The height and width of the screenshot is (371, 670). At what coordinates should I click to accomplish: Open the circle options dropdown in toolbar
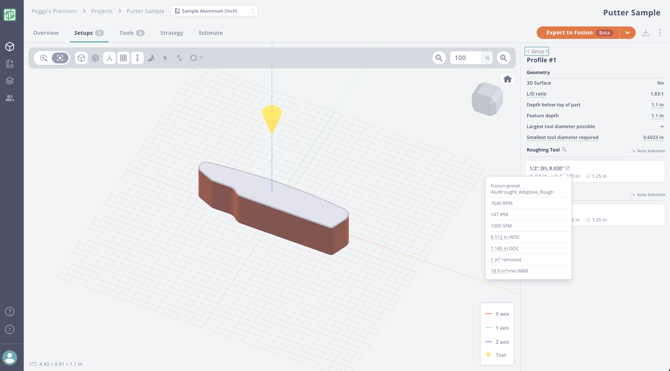point(196,58)
